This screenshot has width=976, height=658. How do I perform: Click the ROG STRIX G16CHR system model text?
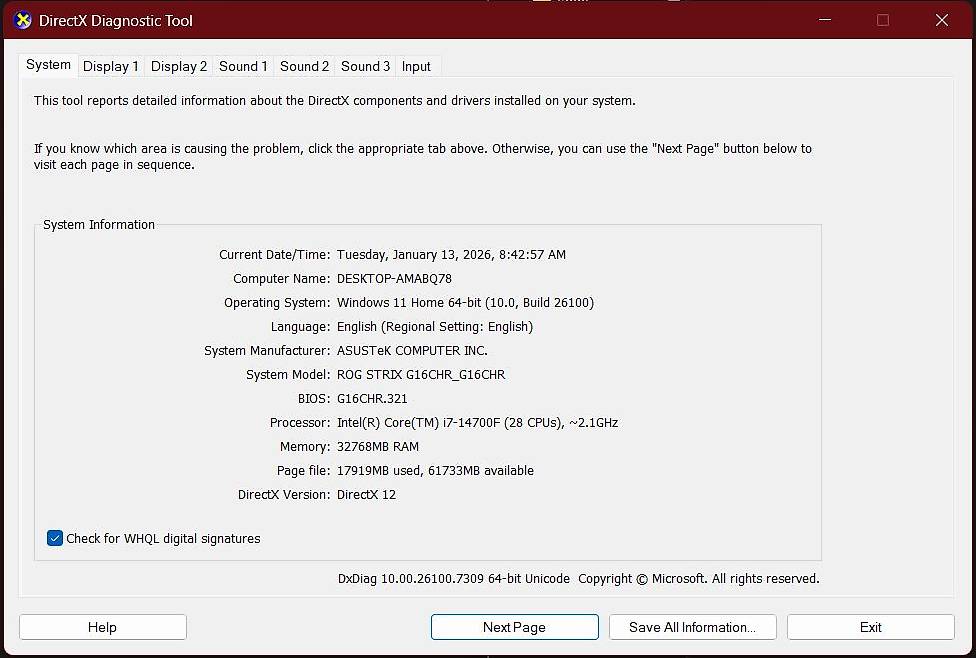(420, 375)
